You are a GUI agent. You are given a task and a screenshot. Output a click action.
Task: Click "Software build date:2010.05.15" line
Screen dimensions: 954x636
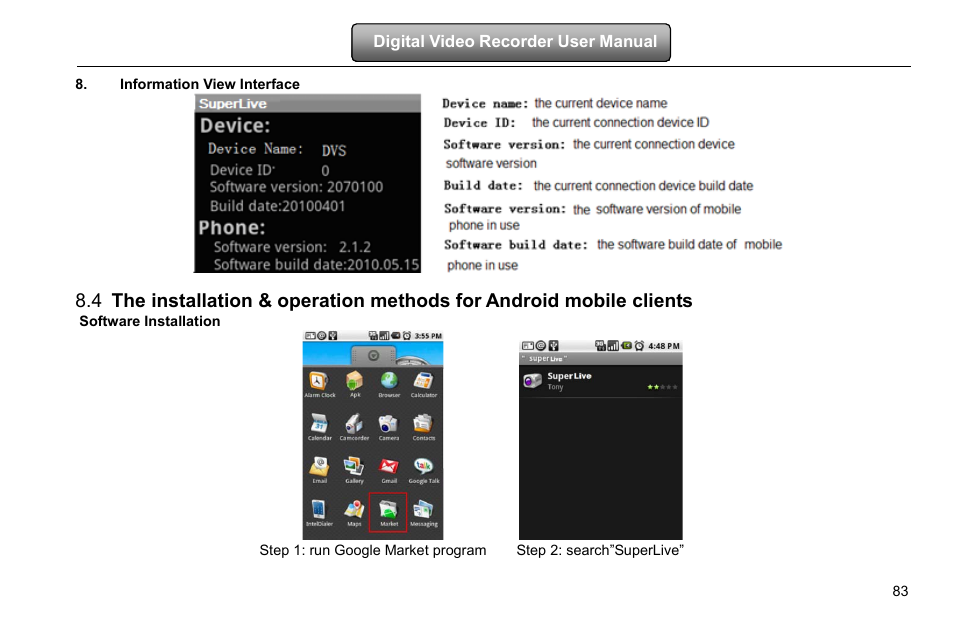(316, 265)
